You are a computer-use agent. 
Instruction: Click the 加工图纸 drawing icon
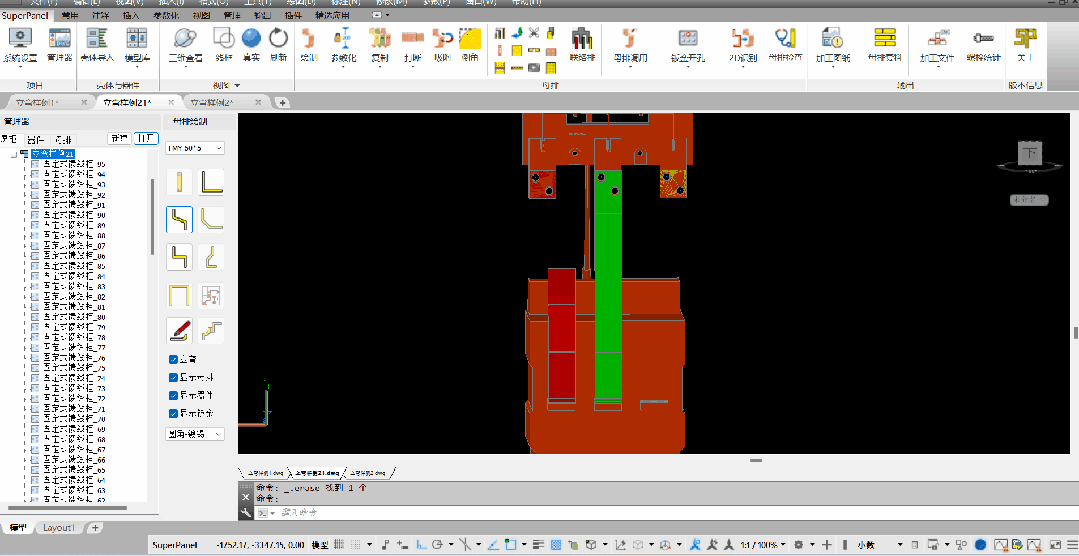click(x=833, y=38)
